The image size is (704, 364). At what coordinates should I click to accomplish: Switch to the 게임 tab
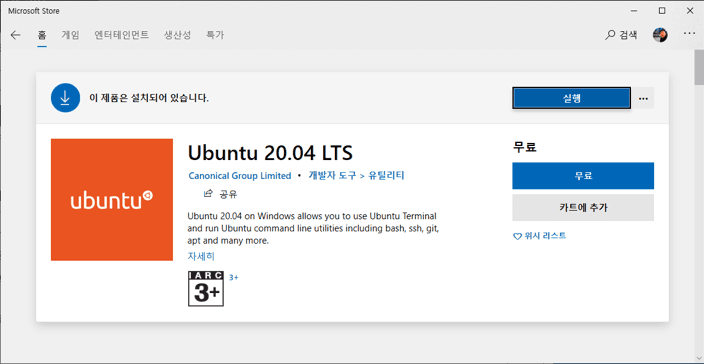click(70, 35)
